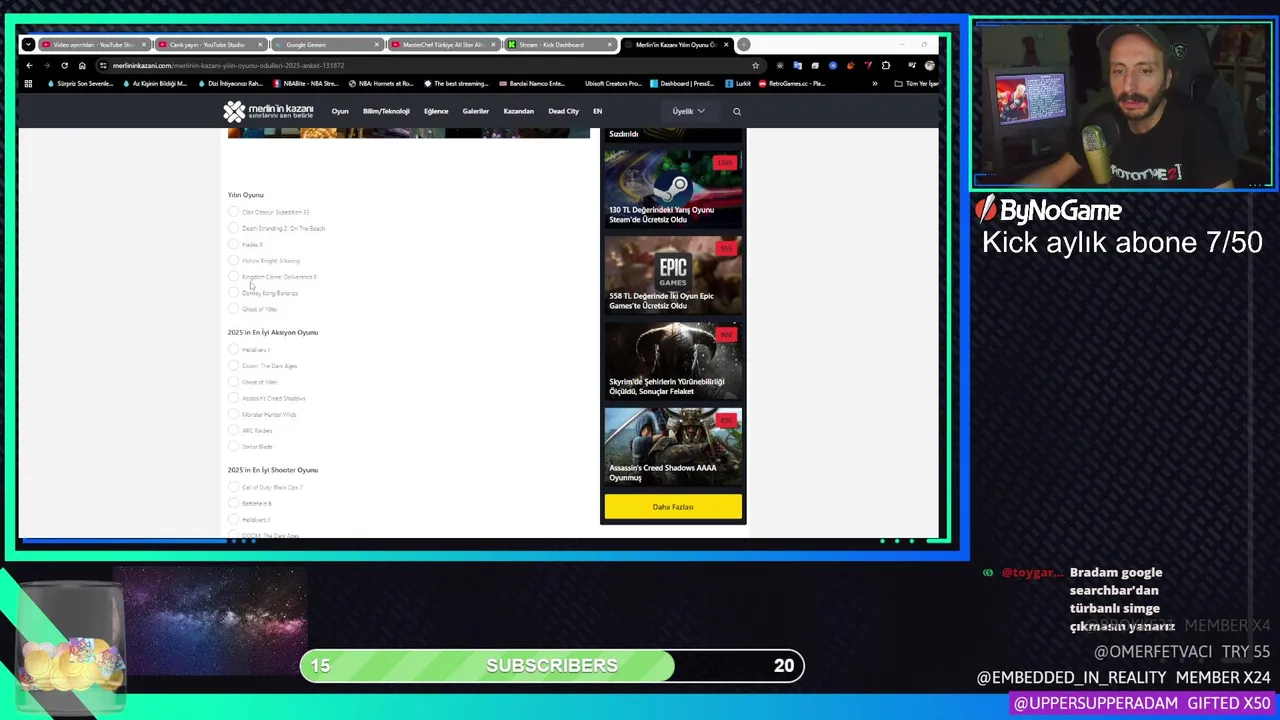Open the Assassin's Creed Shadows AAAA article
Screen dimensions: 1280x720
[673, 446]
